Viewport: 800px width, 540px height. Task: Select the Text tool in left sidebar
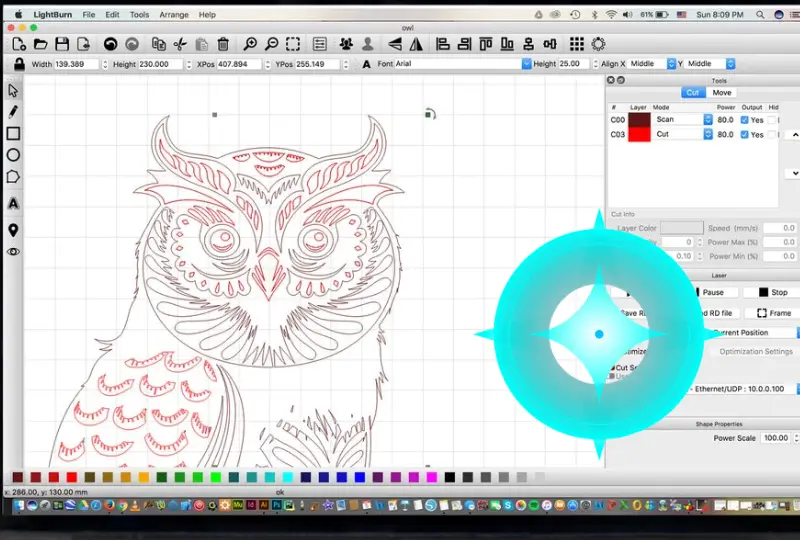[x=13, y=203]
